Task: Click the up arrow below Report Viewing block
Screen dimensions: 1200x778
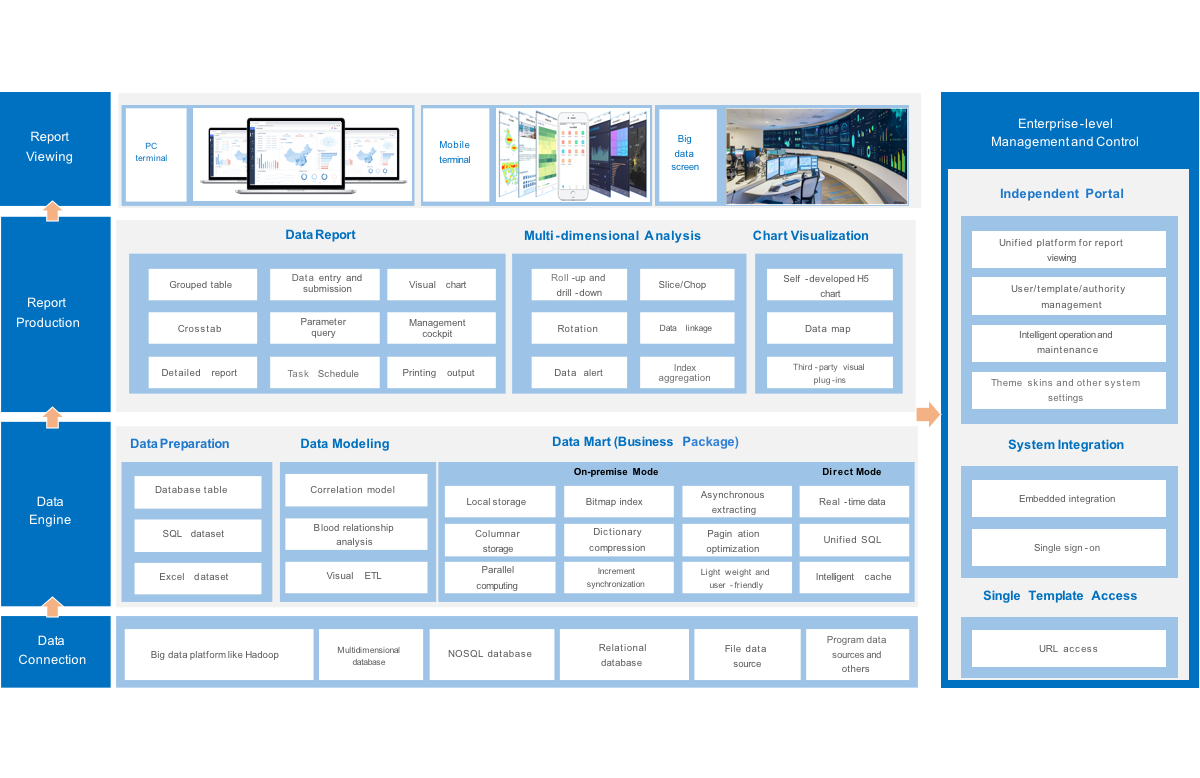Action: point(54,210)
